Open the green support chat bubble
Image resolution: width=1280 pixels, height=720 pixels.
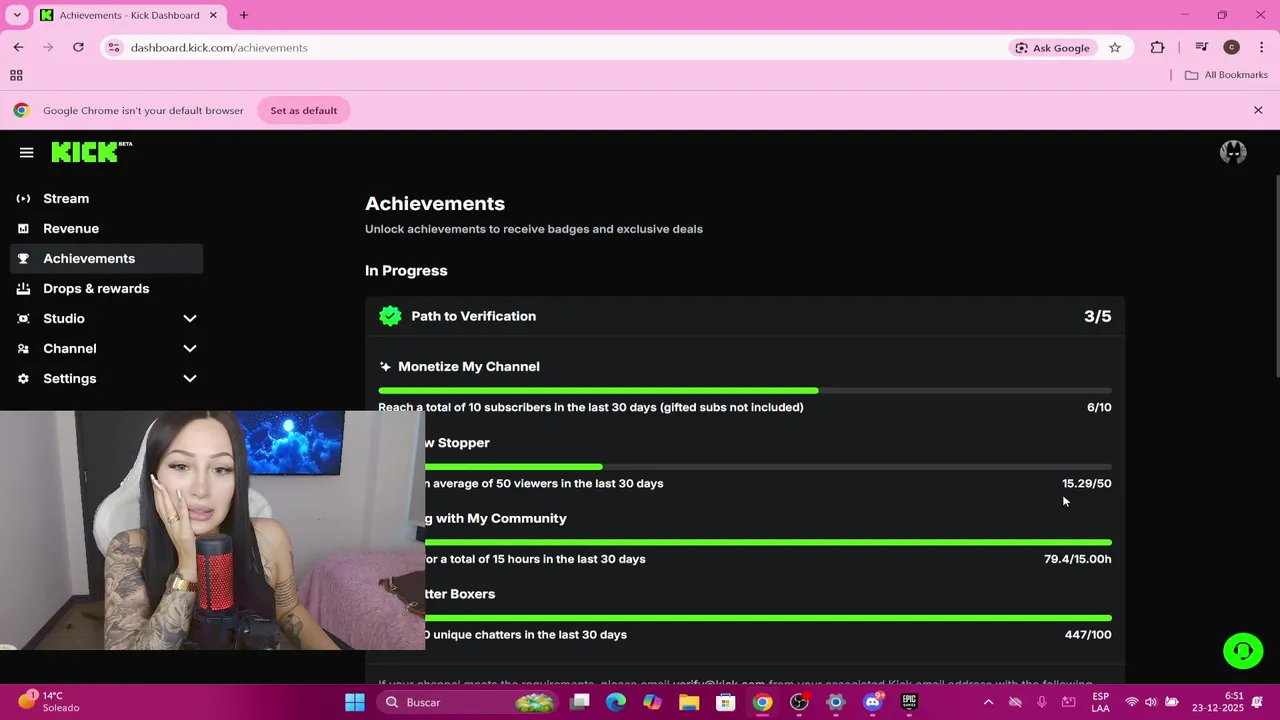(1243, 651)
